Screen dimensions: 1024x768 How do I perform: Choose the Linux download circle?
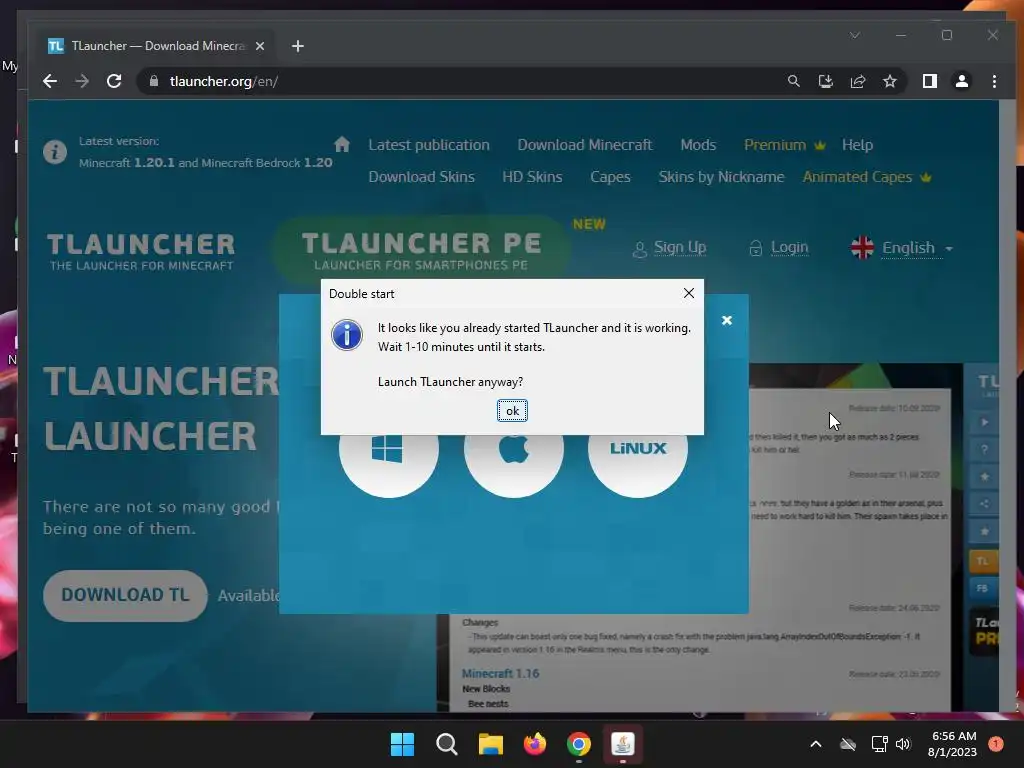[638, 449]
